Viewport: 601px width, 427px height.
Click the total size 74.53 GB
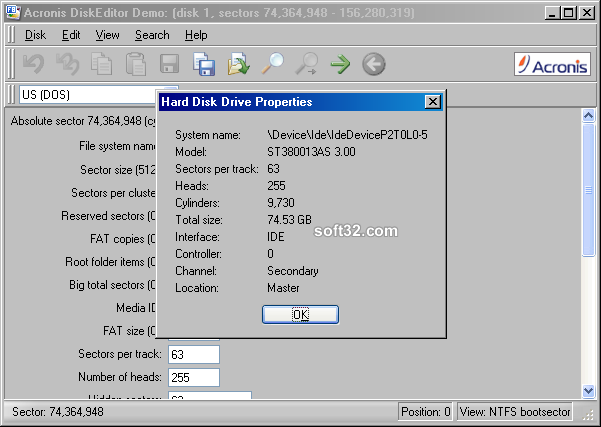[x=289, y=220]
